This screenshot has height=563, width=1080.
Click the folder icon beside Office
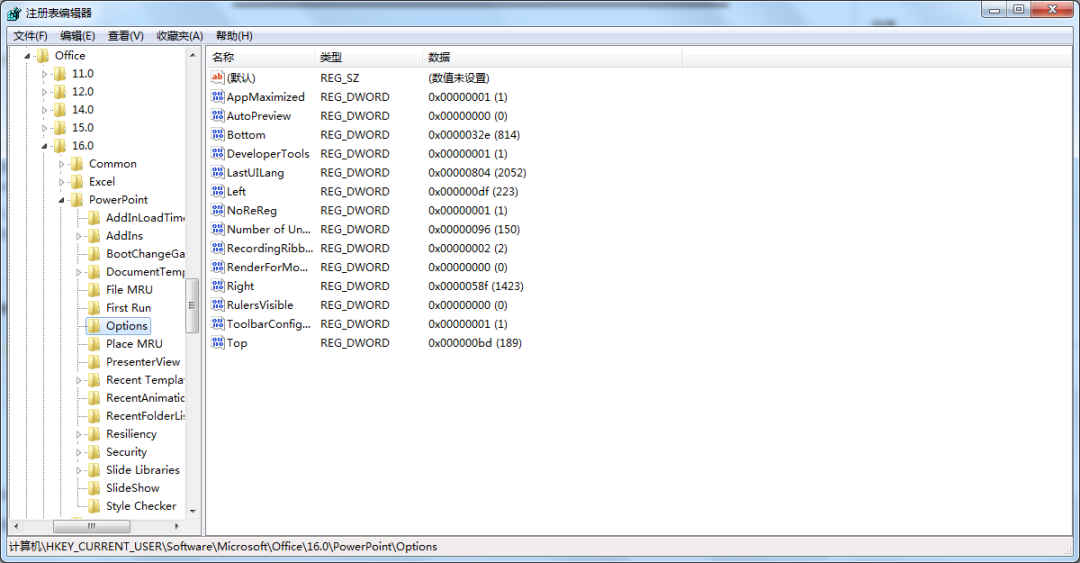point(43,56)
